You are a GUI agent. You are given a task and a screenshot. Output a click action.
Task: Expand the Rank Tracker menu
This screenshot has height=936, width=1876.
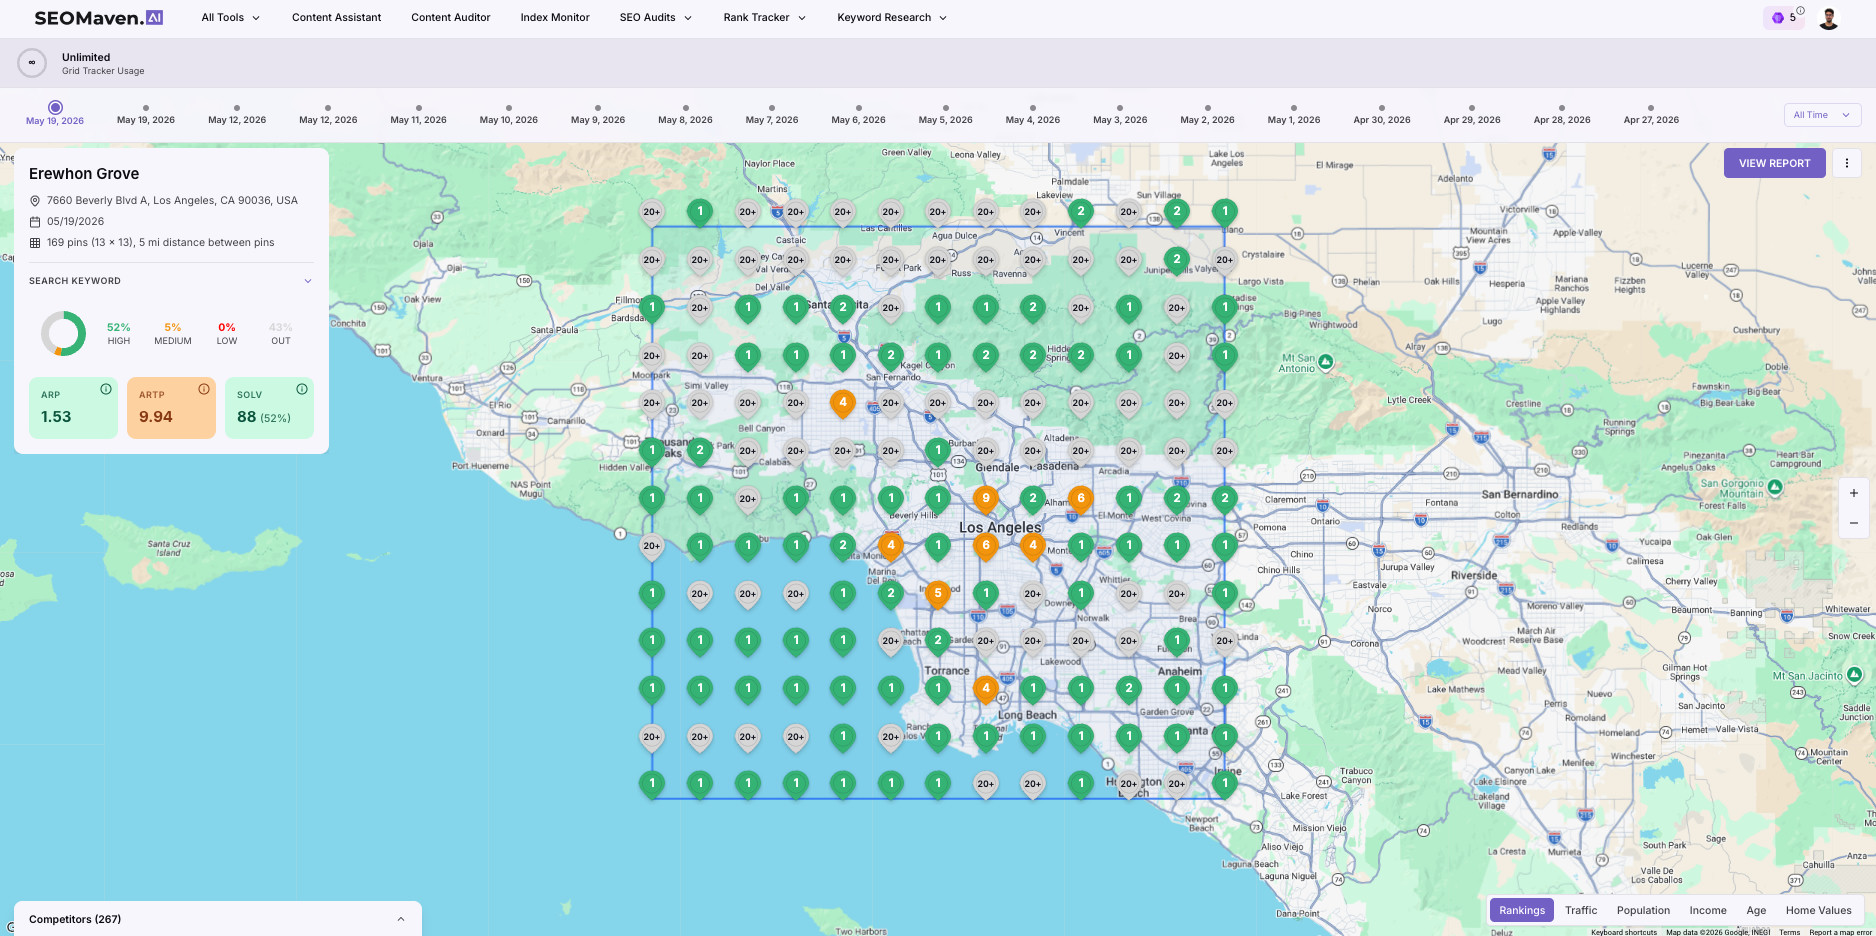tap(764, 17)
